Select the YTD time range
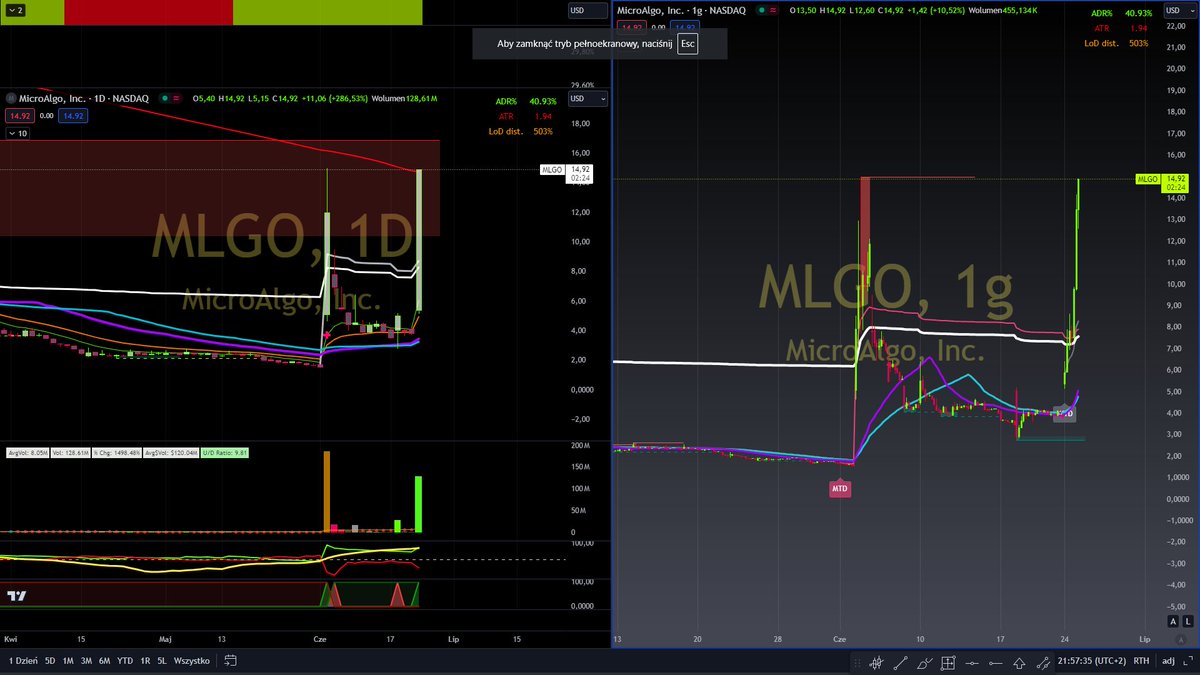The height and width of the screenshot is (675, 1200). pyautogui.click(x=125, y=660)
